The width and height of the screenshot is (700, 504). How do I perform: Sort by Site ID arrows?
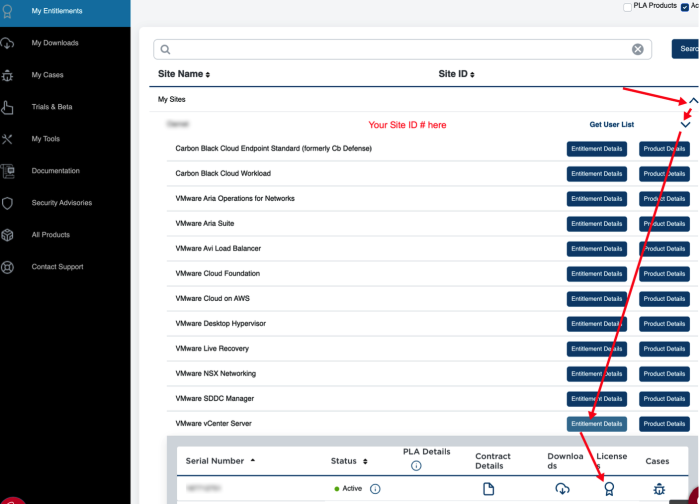click(x=472, y=75)
